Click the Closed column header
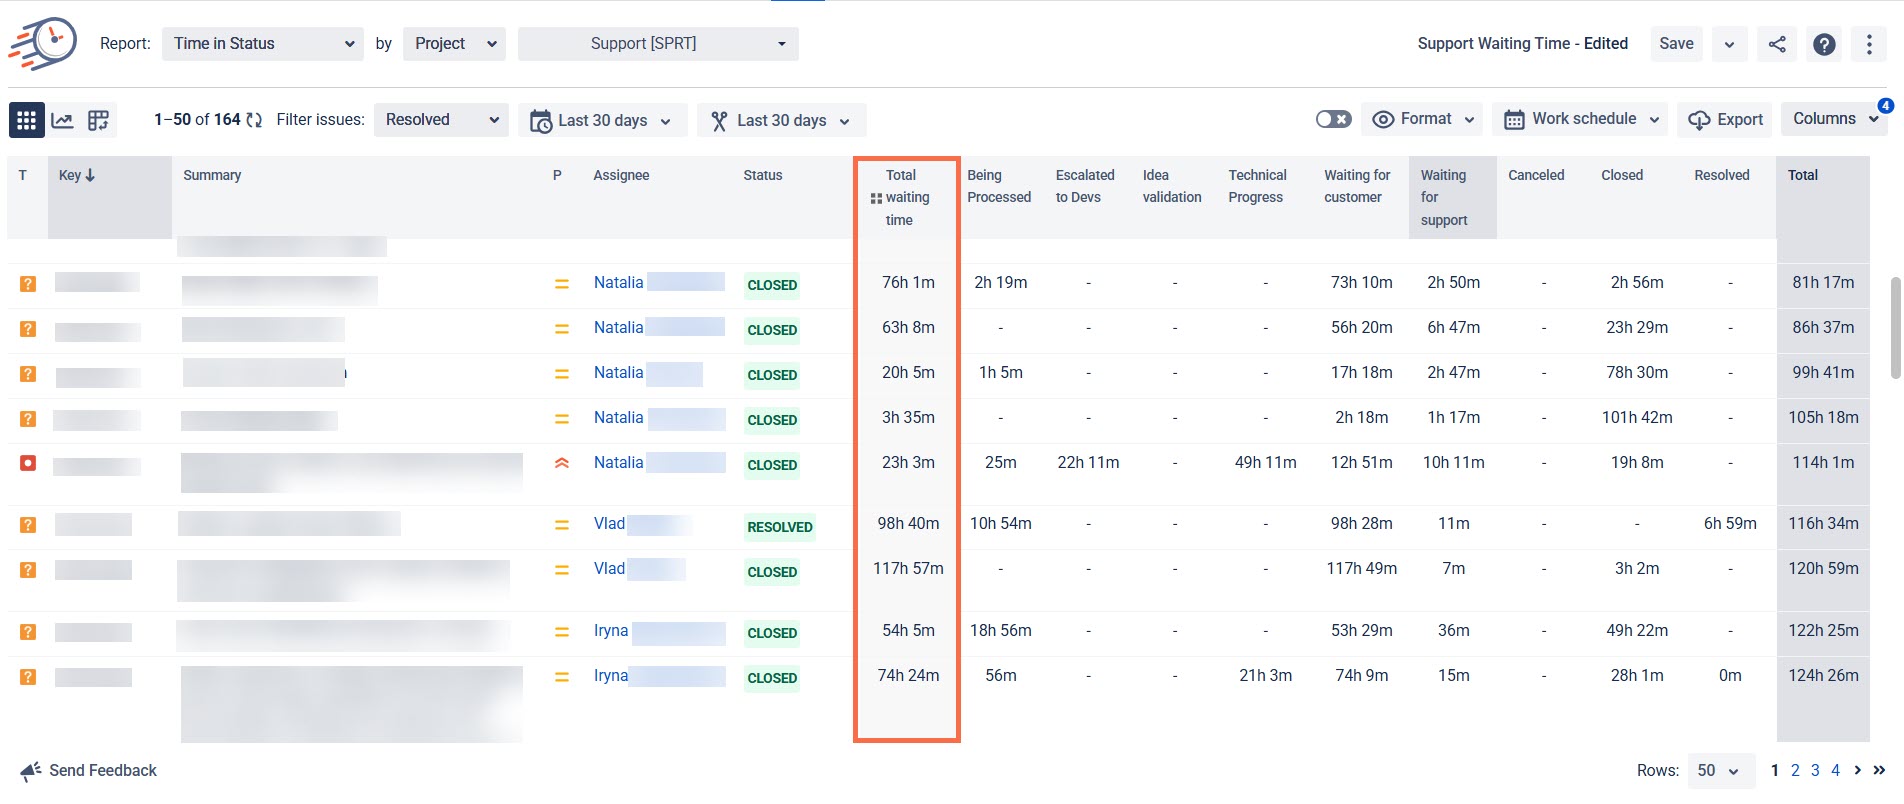The height and width of the screenshot is (804, 1904). click(x=1622, y=175)
